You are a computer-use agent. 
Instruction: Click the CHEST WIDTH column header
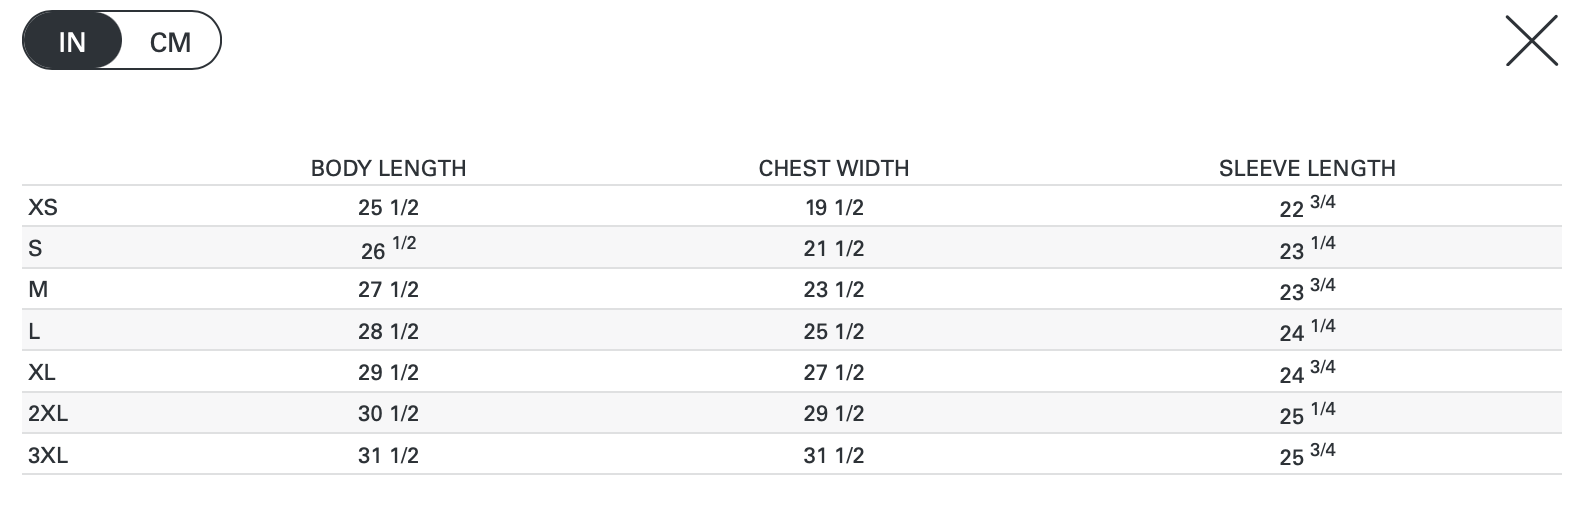pos(834,168)
